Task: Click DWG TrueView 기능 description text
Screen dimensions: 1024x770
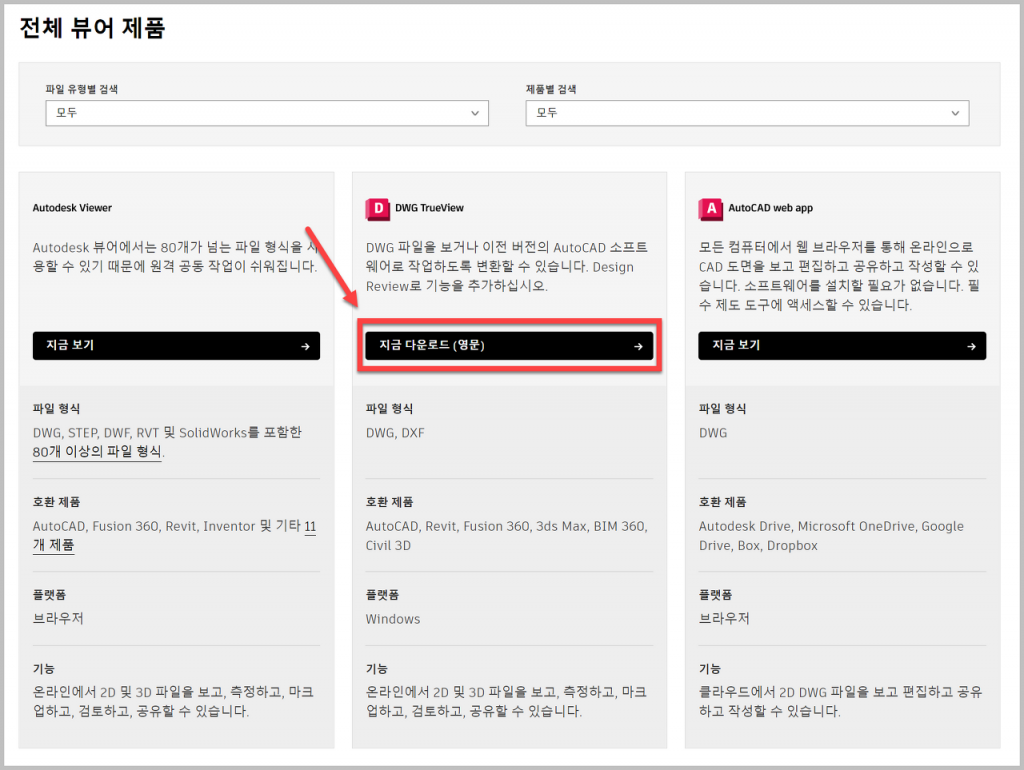Action: coord(506,701)
